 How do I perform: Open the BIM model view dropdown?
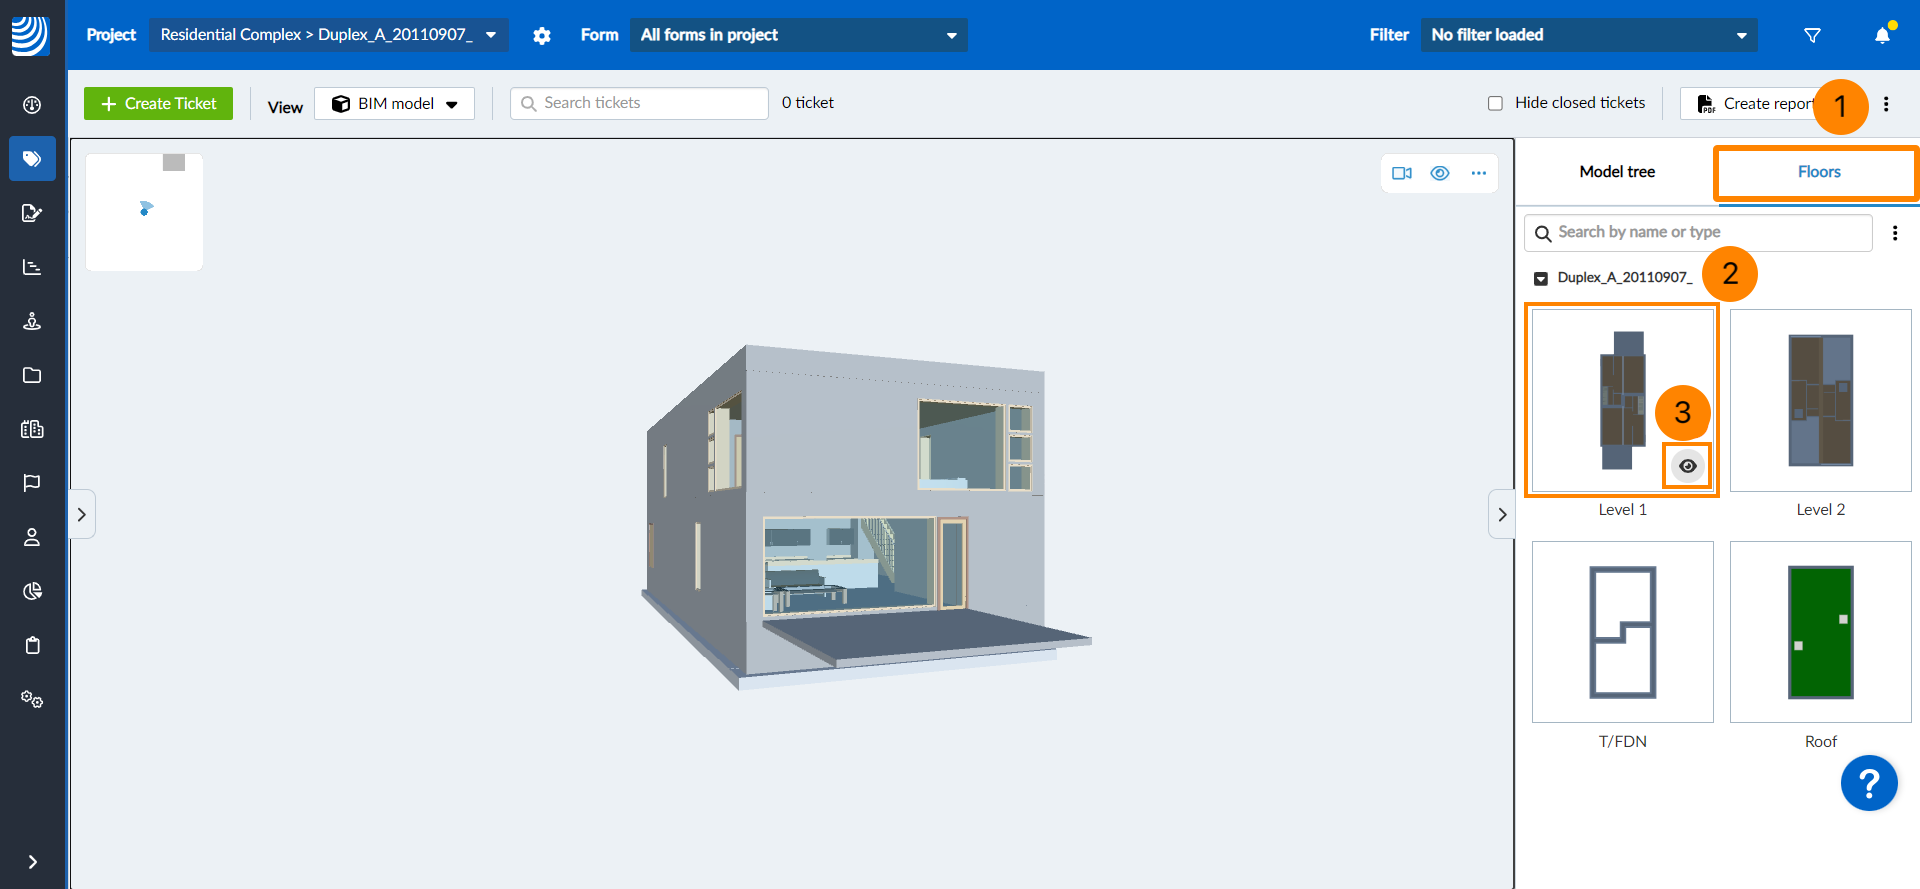point(395,104)
